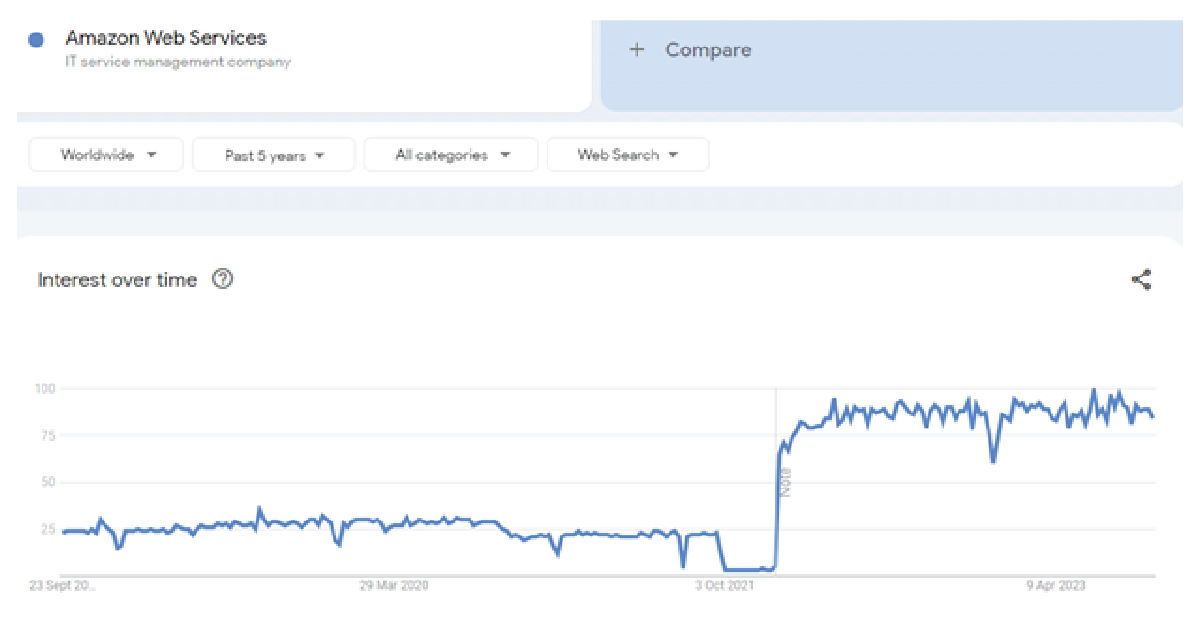Click the Note marker on the chart
Image resolution: width=1200 pixels, height=628 pixels.
click(x=785, y=483)
